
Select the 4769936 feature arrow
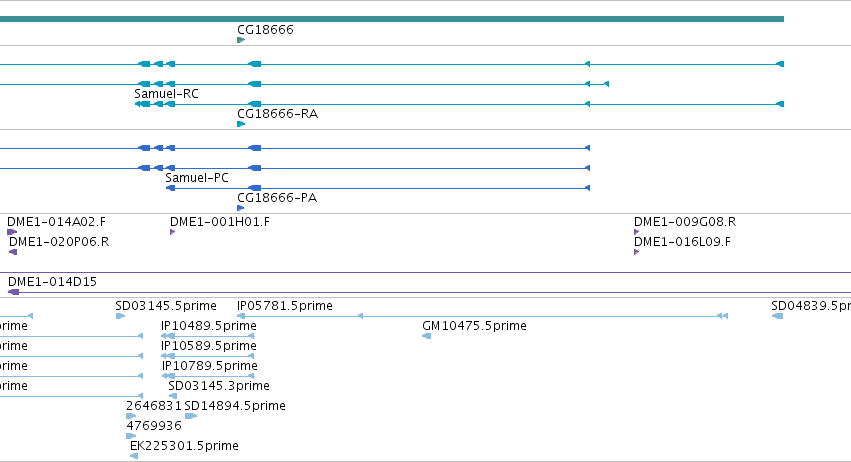(131, 436)
